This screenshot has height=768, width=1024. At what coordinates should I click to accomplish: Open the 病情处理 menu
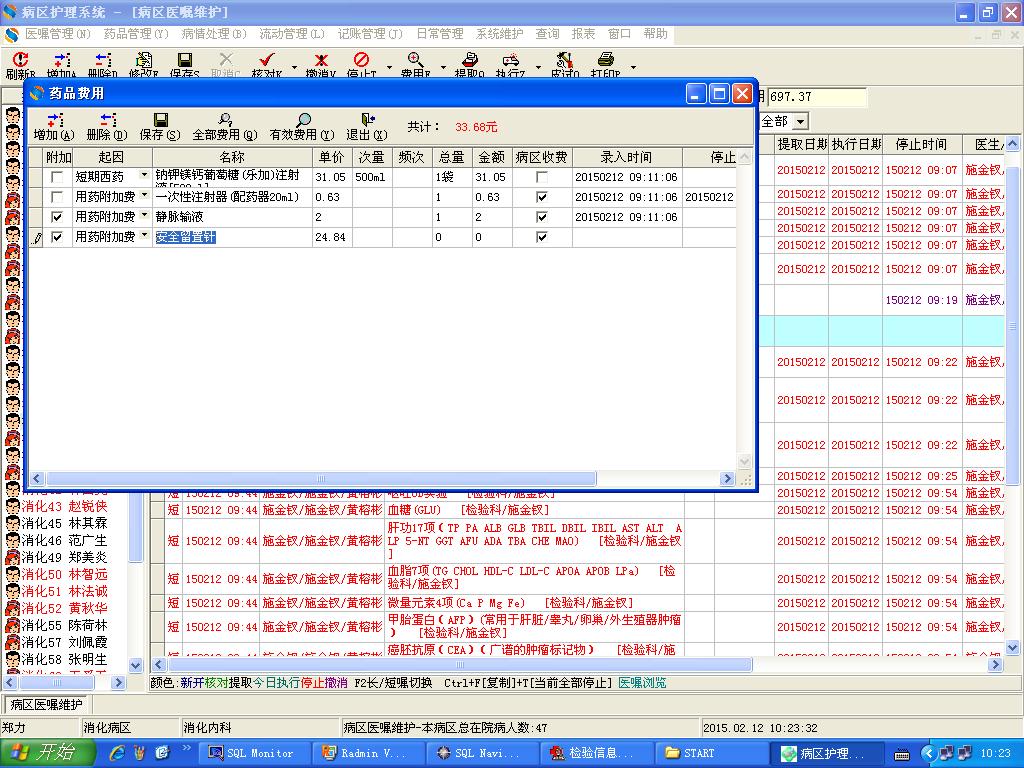(214, 34)
